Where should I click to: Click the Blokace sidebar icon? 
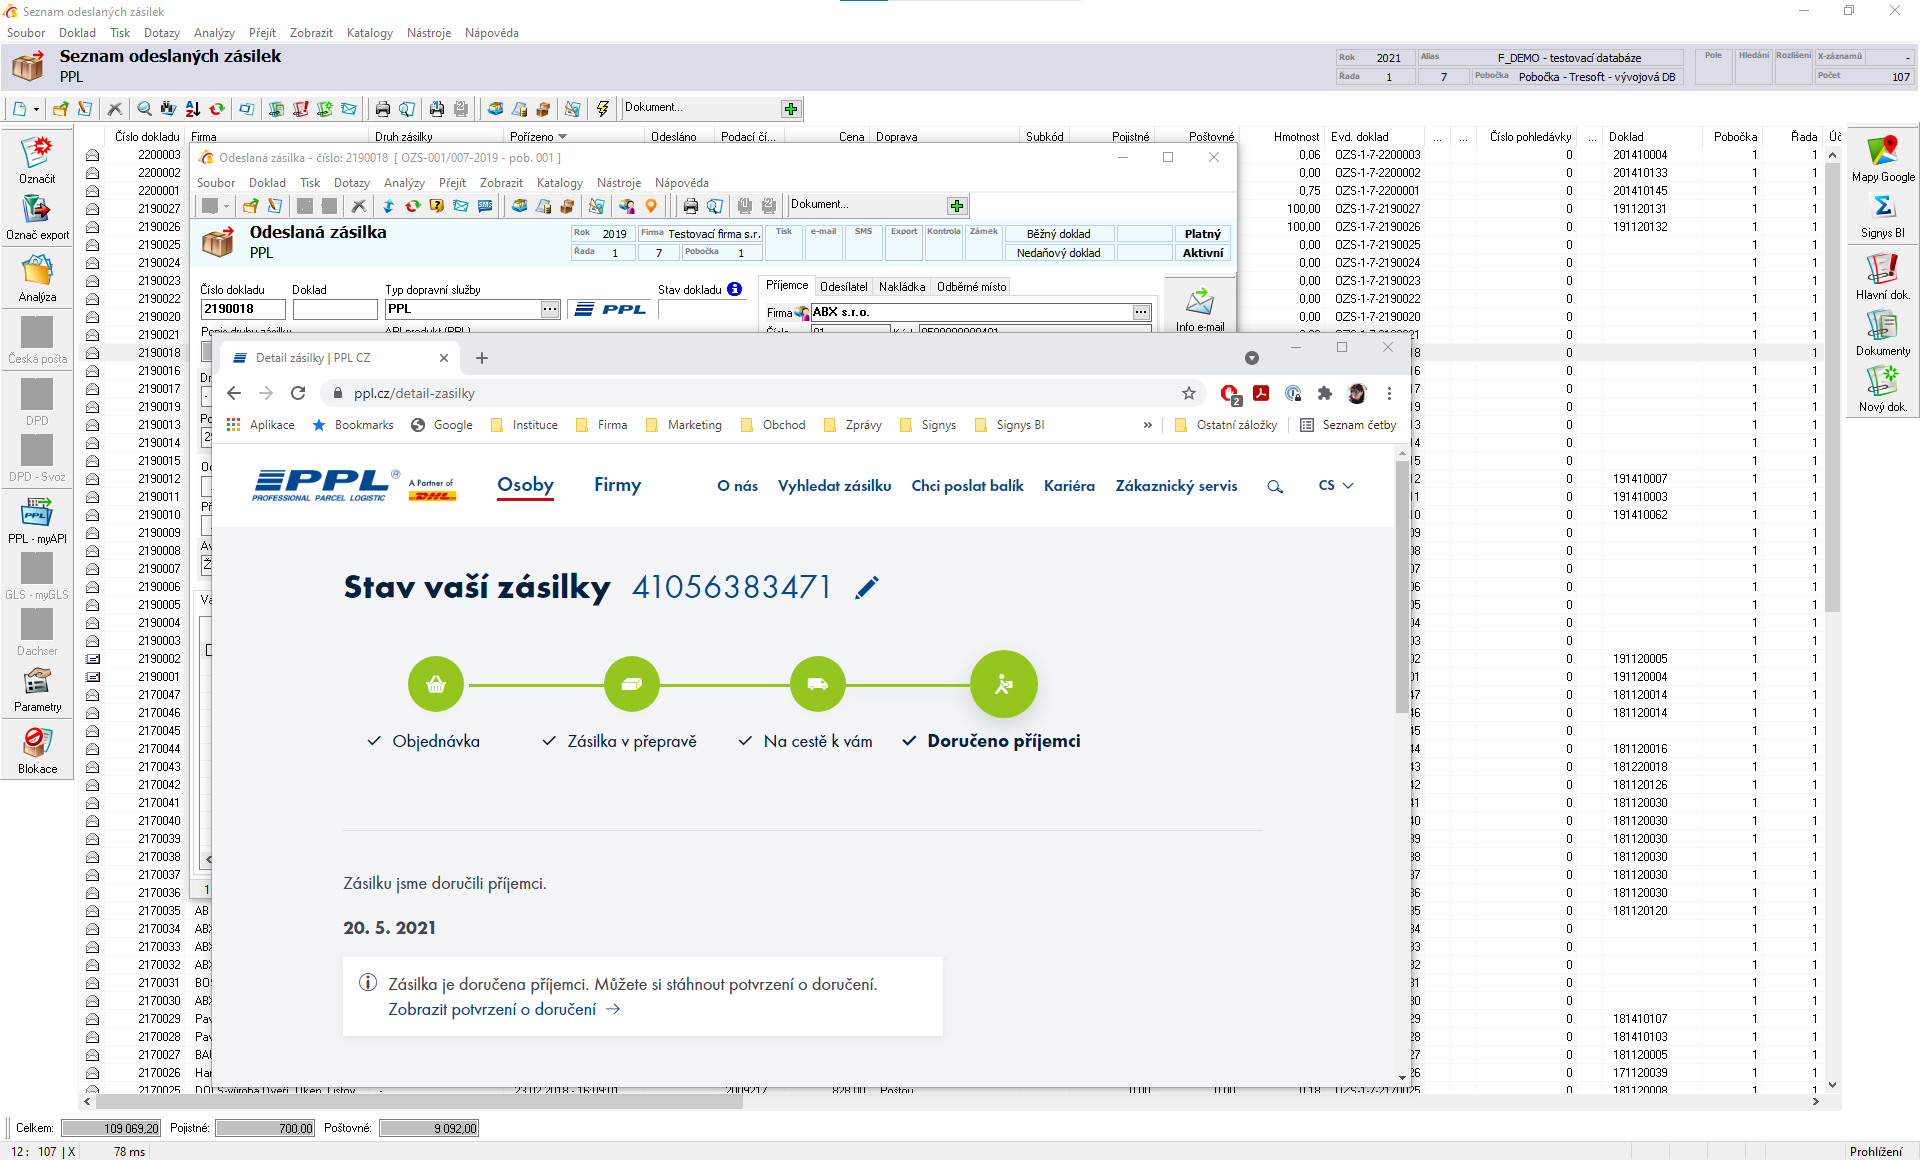(37, 751)
